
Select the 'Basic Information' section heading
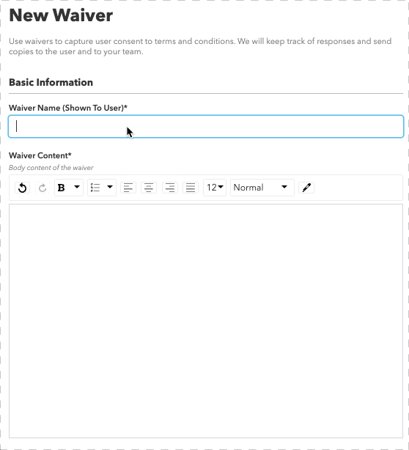[x=51, y=82]
